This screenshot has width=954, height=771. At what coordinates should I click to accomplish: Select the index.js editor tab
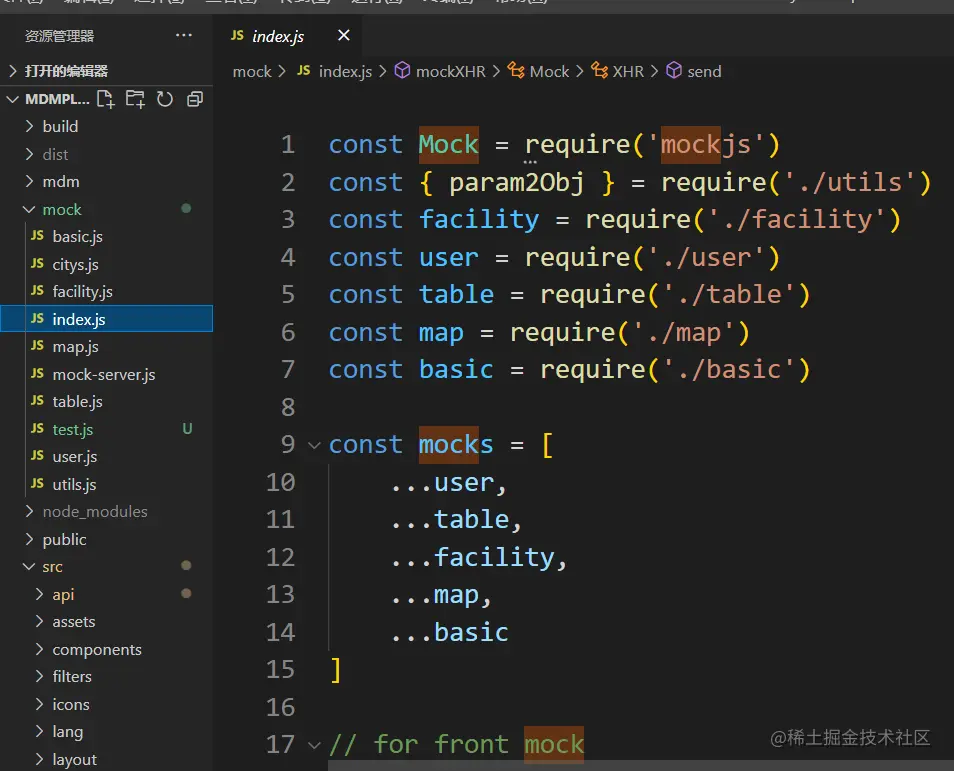278,36
